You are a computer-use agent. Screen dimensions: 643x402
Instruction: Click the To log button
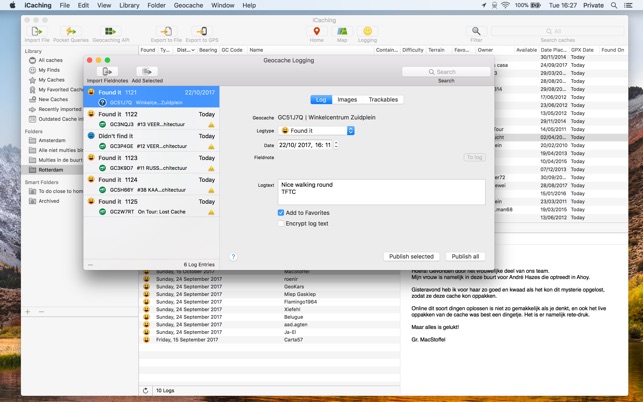click(474, 157)
